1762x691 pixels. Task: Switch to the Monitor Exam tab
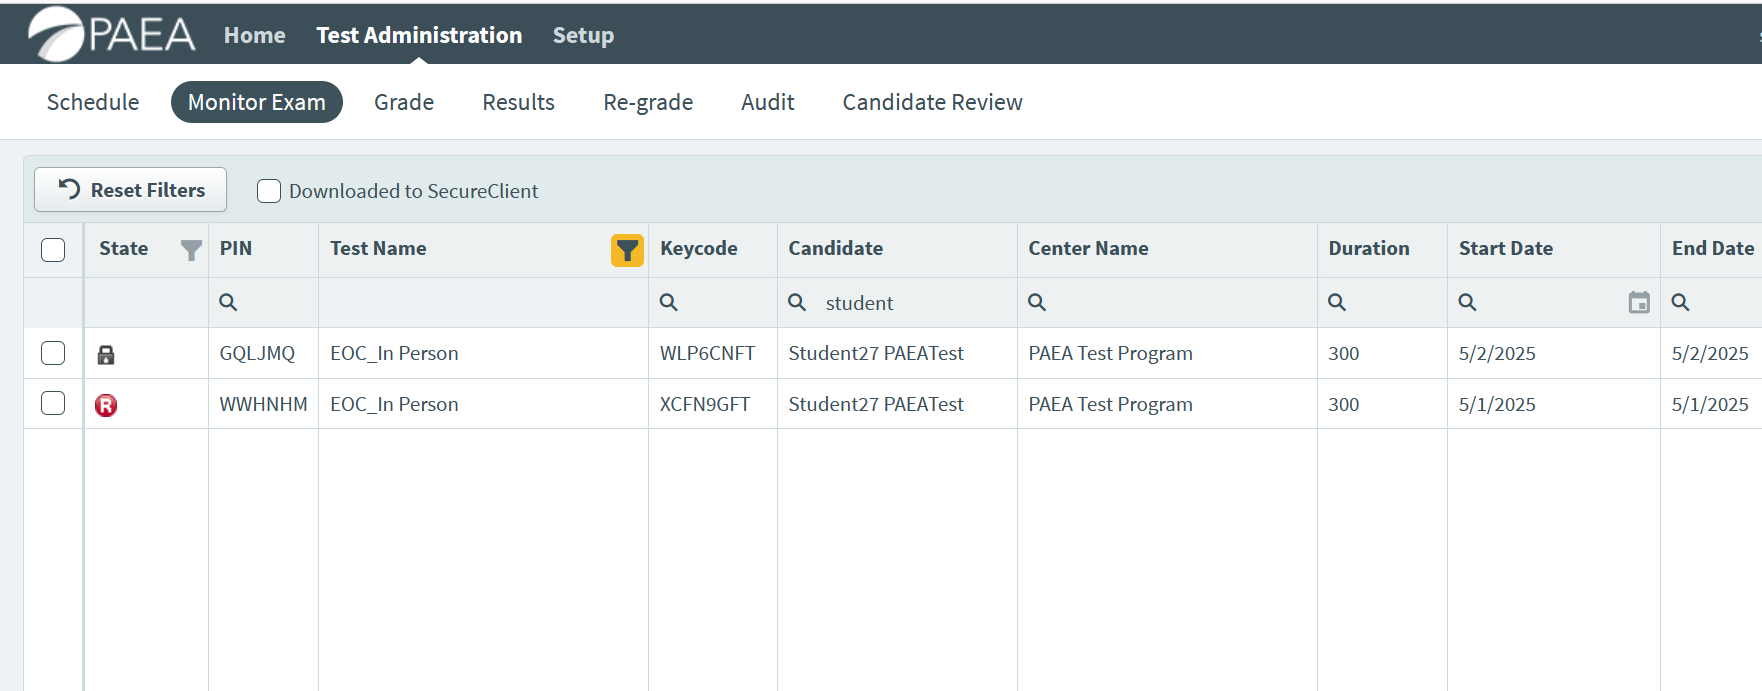click(257, 102)
